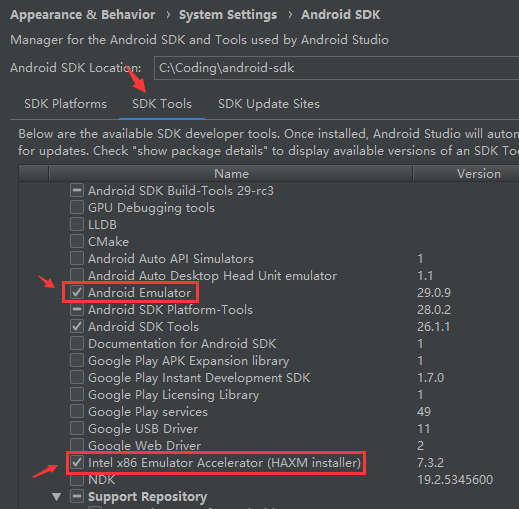Select the Android Emulator row label

(x=140, y=293)
